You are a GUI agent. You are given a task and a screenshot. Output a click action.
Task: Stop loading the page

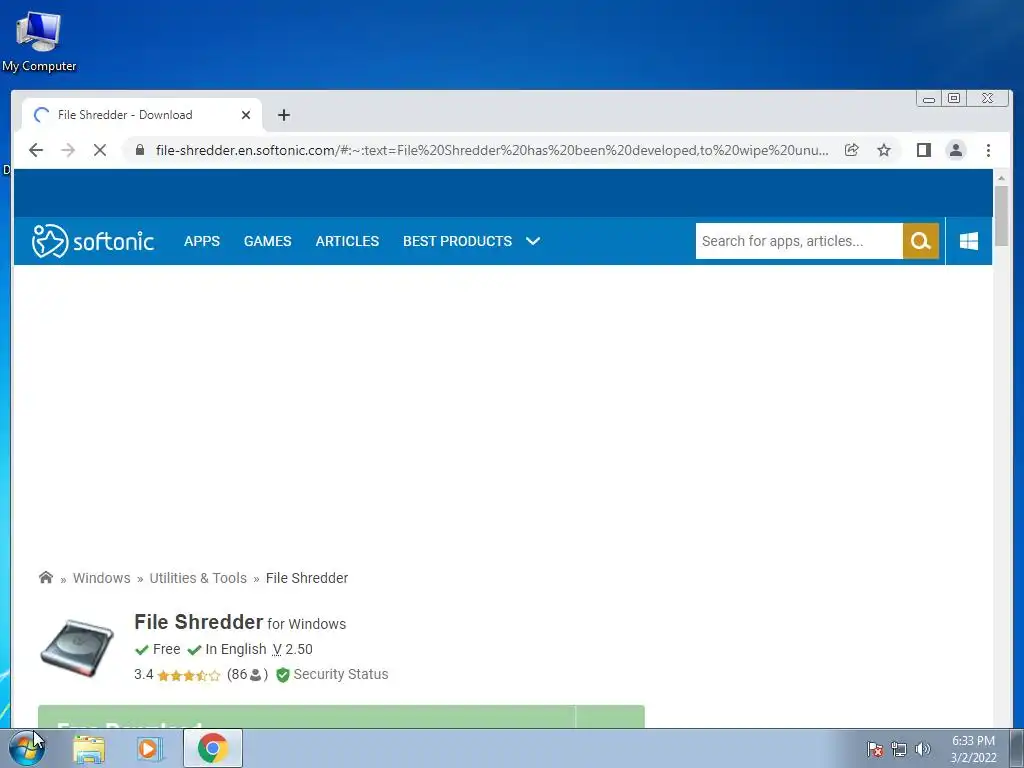(x=99, y=150)
